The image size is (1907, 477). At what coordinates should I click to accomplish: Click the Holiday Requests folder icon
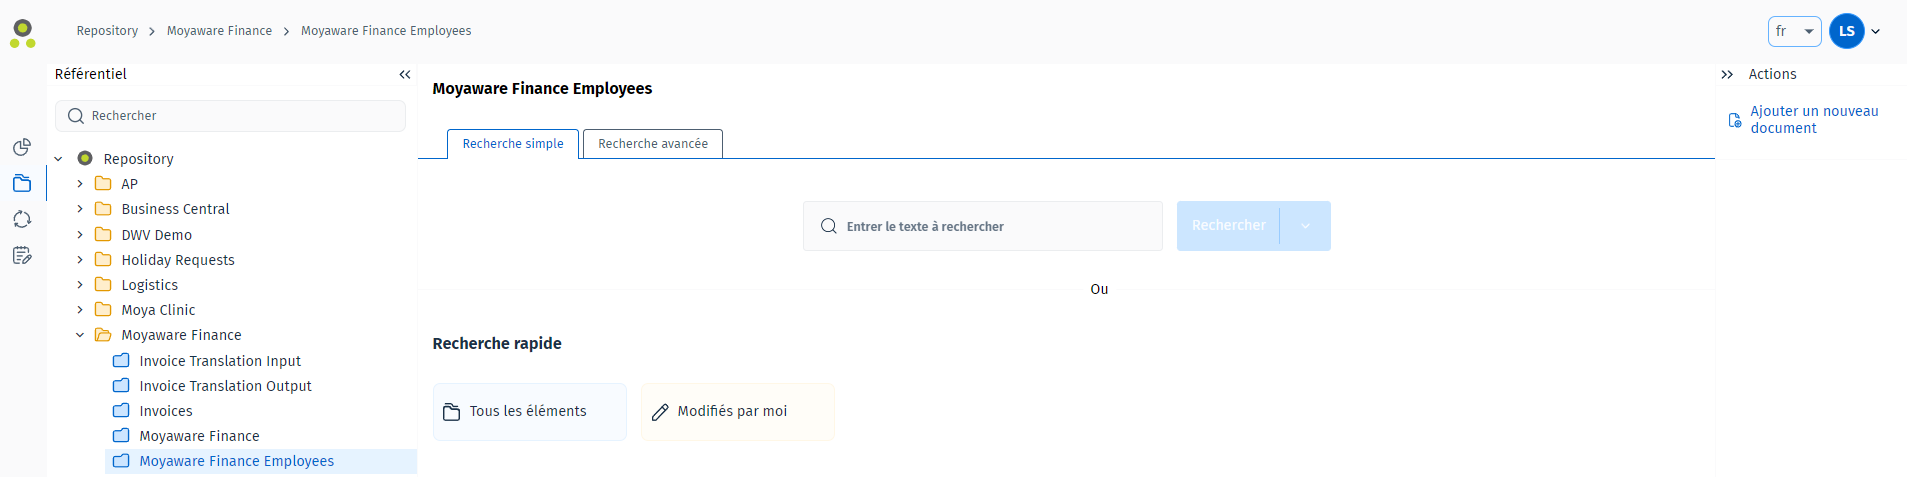(x=103, y=259)
